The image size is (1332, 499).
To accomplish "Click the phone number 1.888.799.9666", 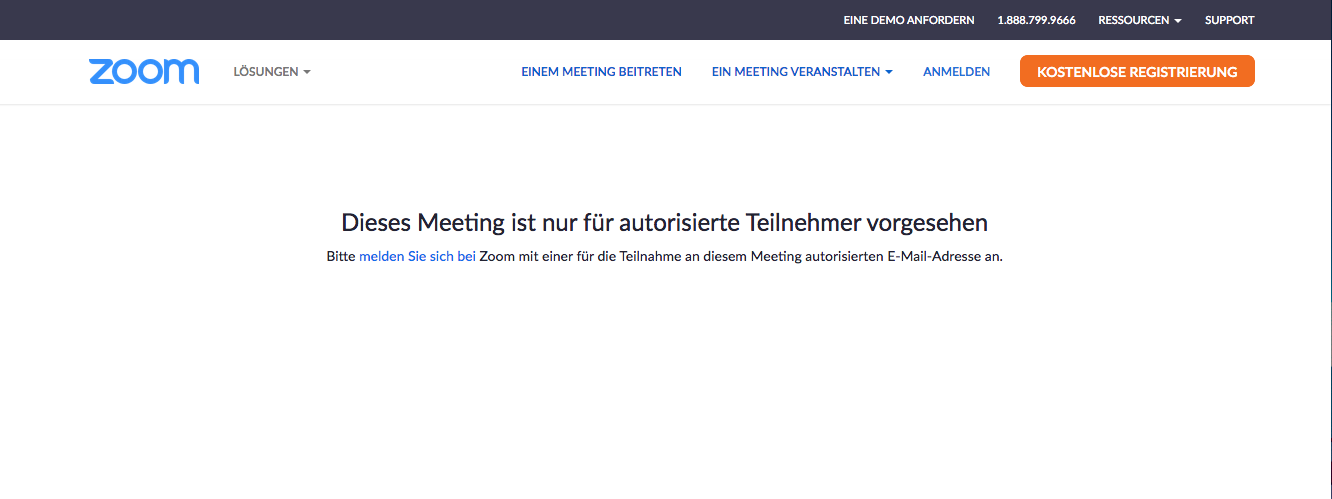I will click(x=1036, y=20).
